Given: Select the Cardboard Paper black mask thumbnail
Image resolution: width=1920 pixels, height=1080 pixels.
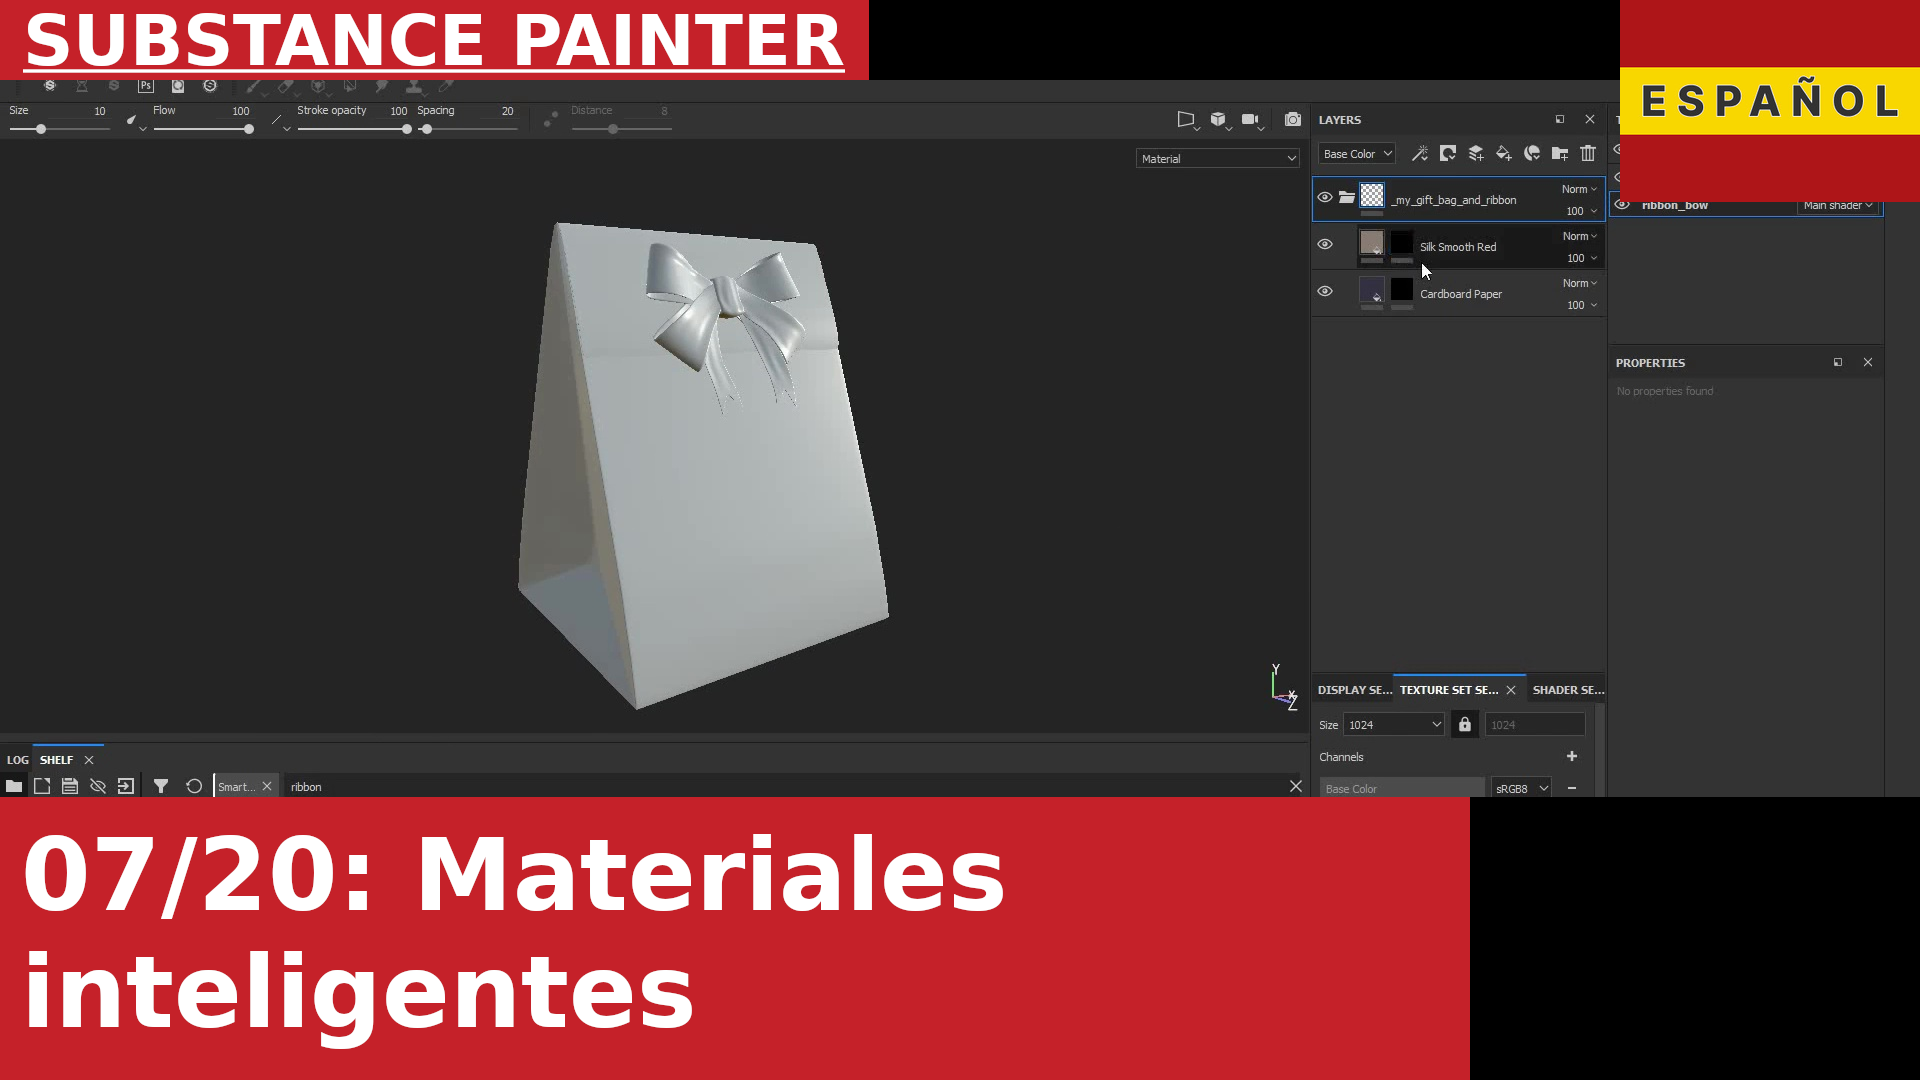Looking at the screenshot, I should [1402, 289].
